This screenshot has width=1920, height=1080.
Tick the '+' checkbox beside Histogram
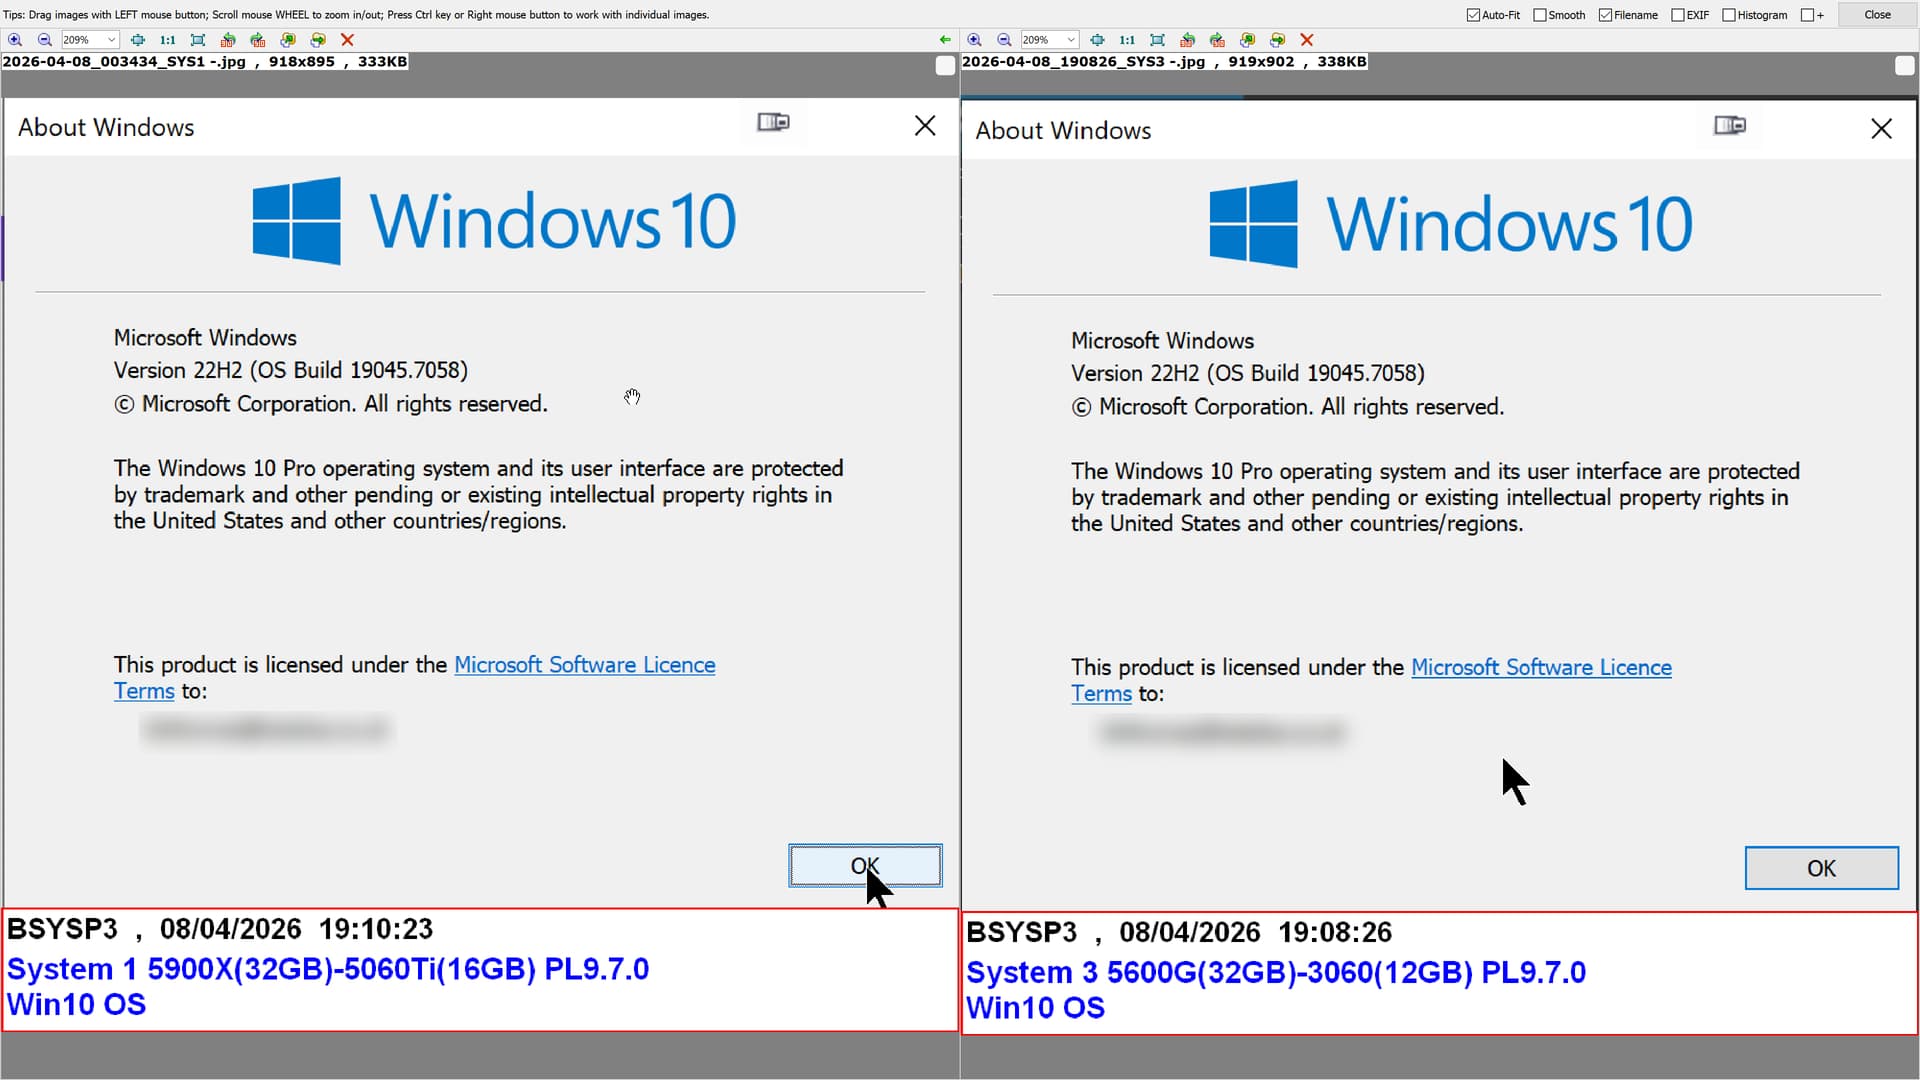point(1808,15)
